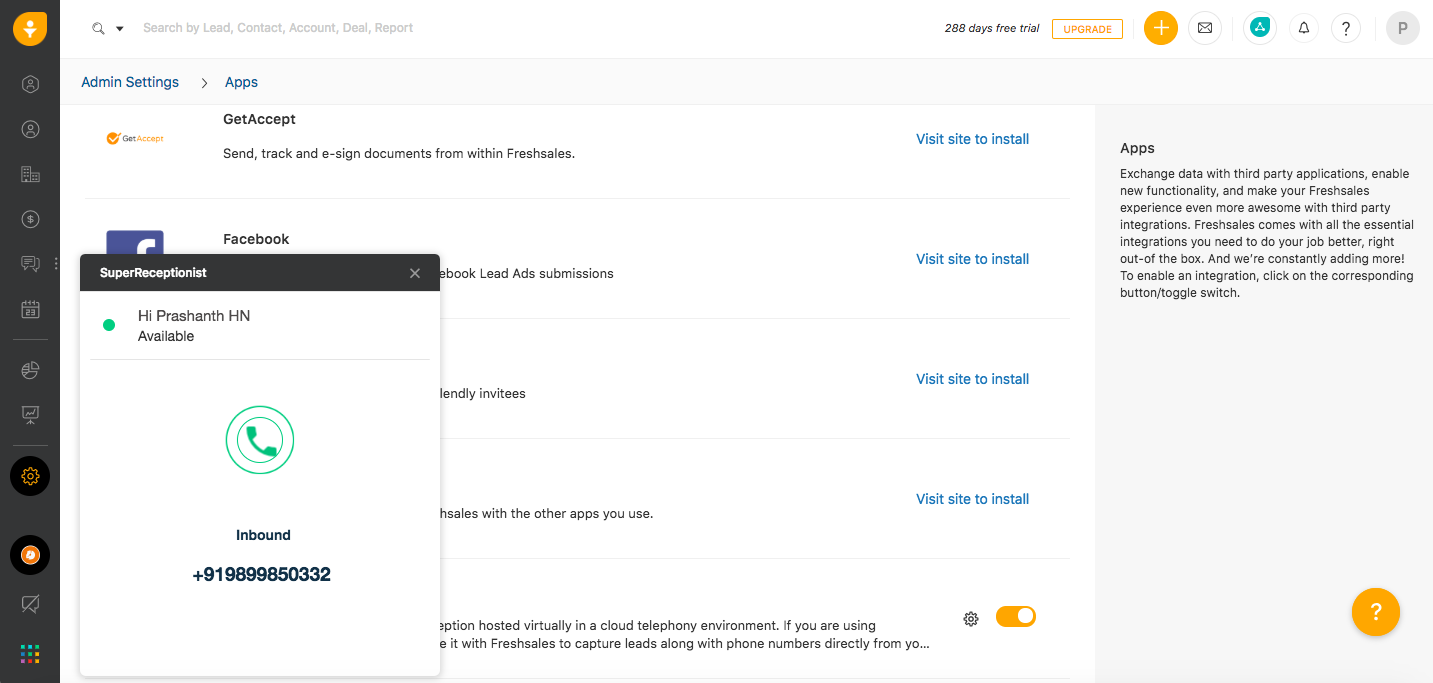Click the UPGRADE button
The width and height of the screenshot is (1433, 683).
tap(1087, 29)
